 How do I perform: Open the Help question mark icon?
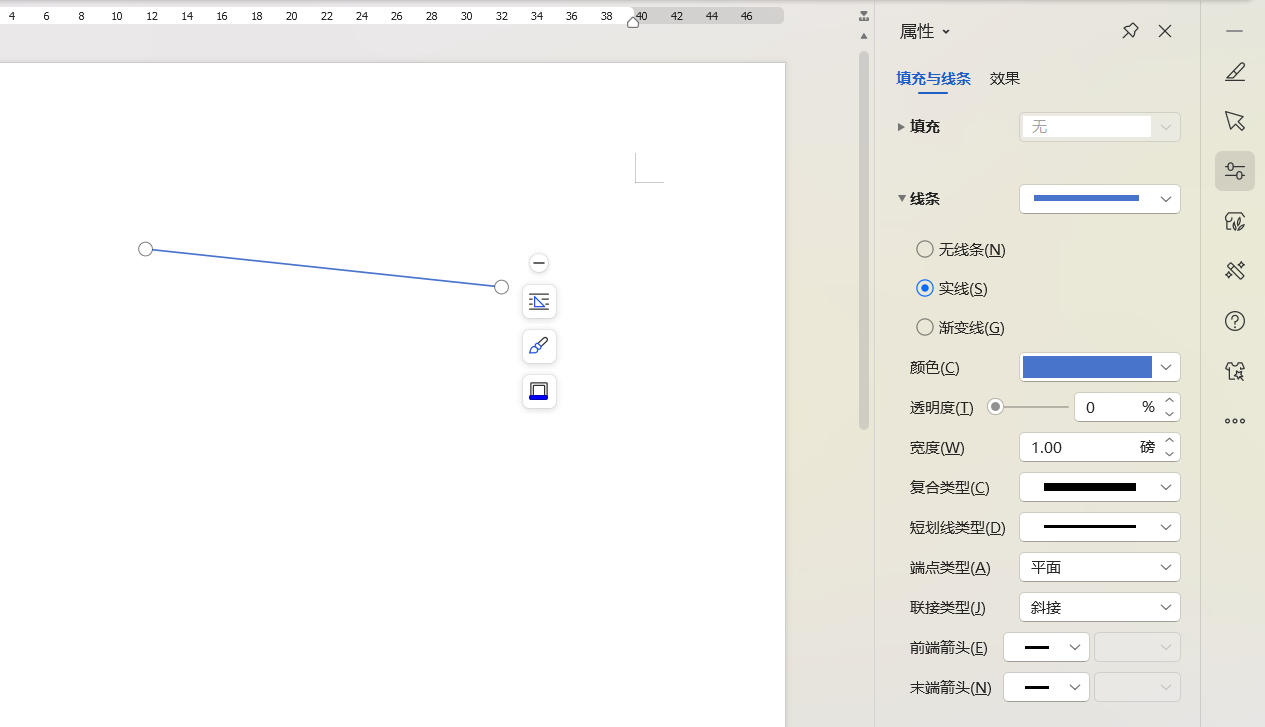pos(1235,321)
